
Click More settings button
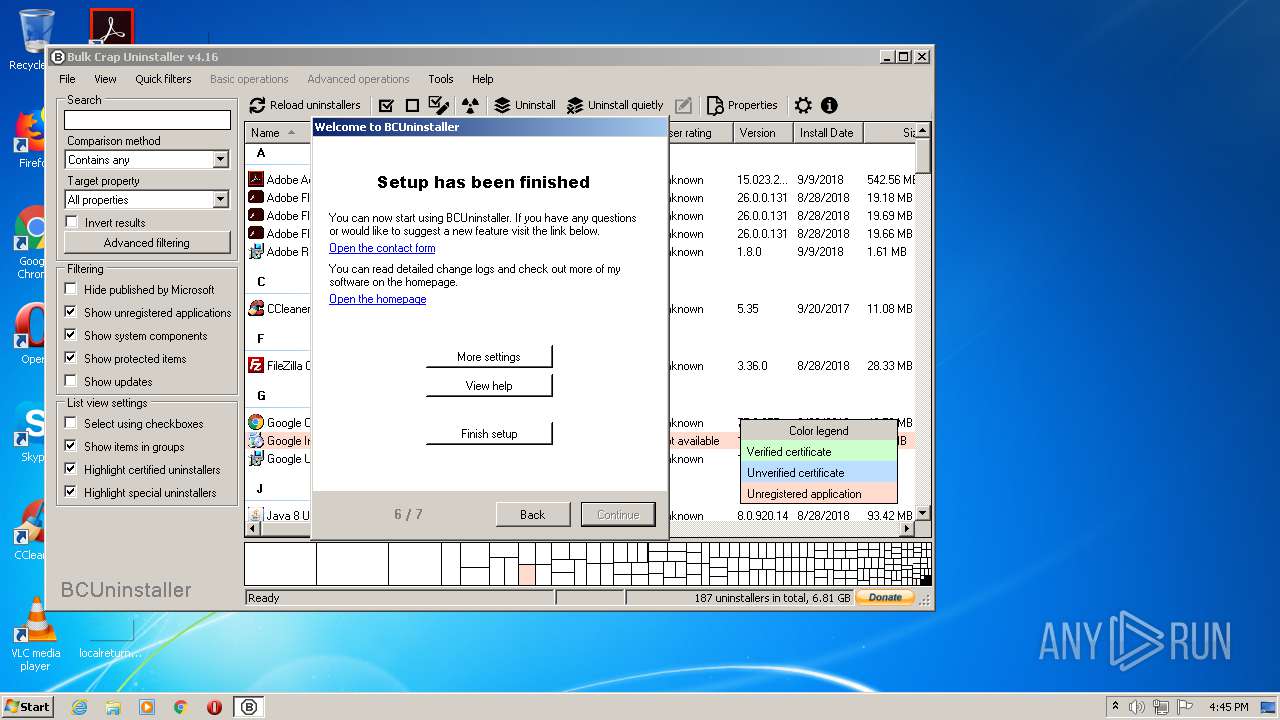pos(489,357)
